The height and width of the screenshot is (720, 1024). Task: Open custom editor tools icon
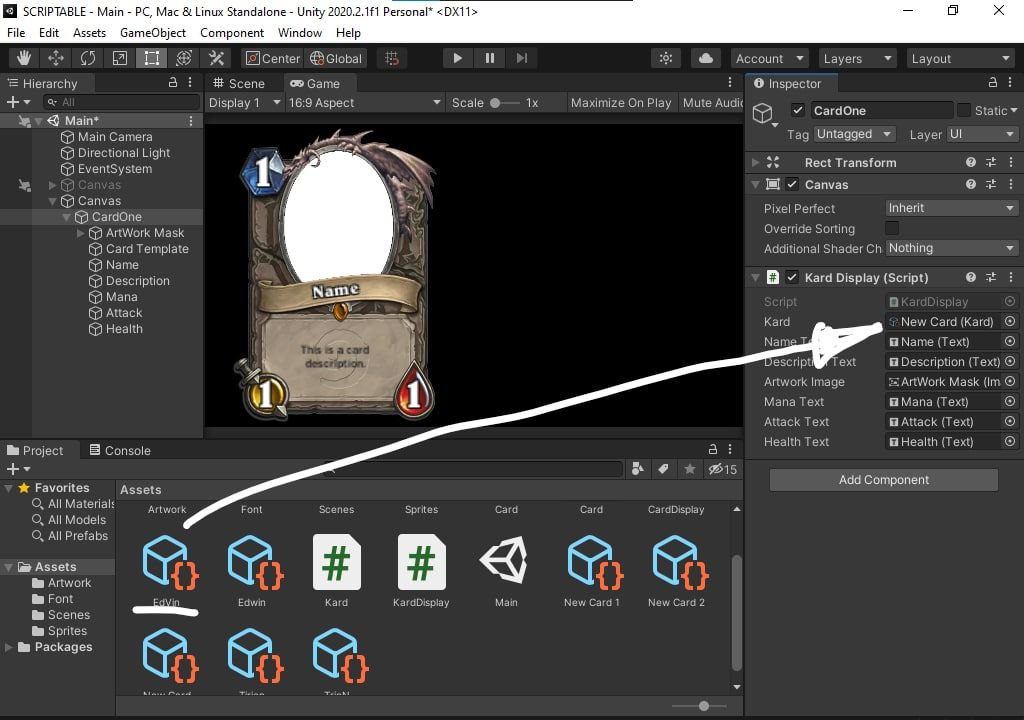(216, 58)
